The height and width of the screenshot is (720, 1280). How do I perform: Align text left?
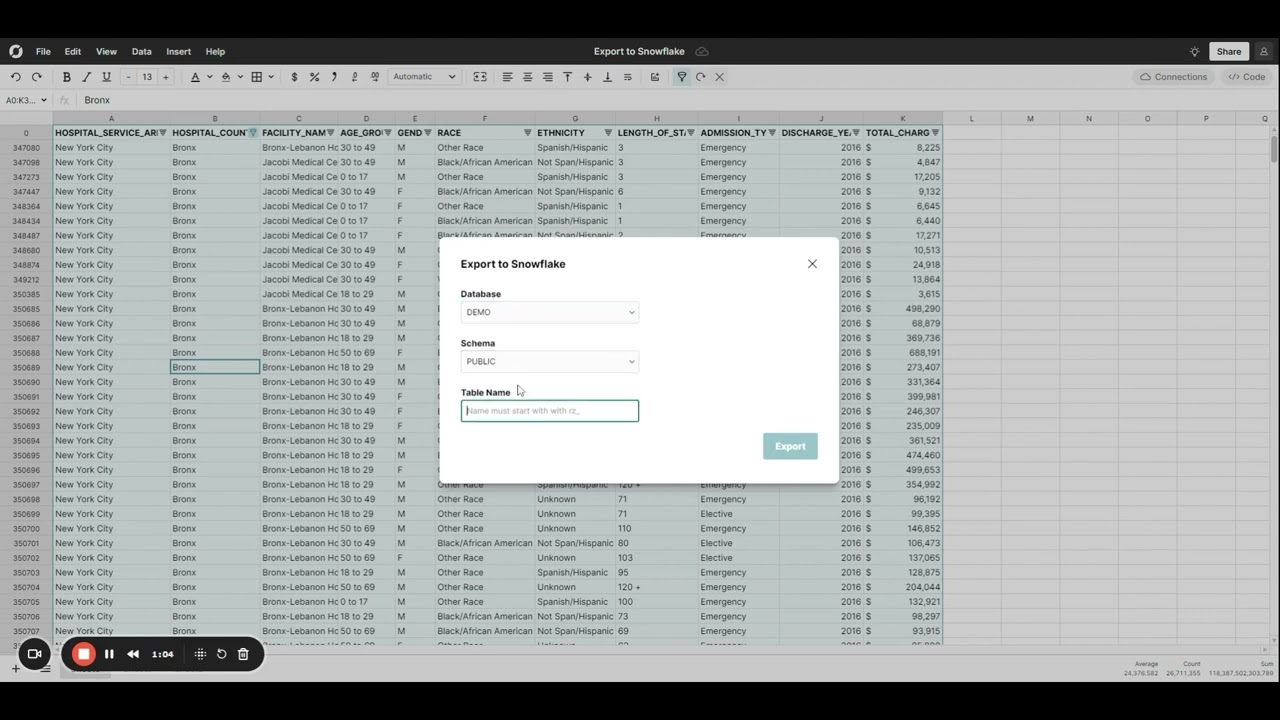507,77
